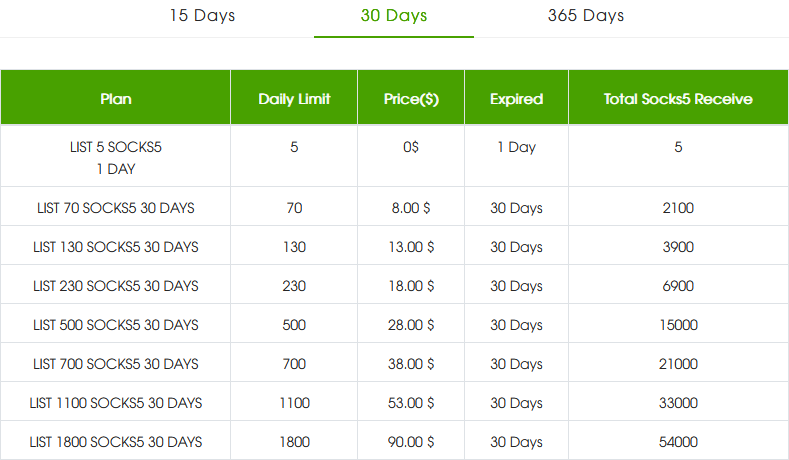This screenshot has width=789, height=460.
Task: Click the 90.00 $ price cell
Action: pyautogui.click(x=410, y=442)
